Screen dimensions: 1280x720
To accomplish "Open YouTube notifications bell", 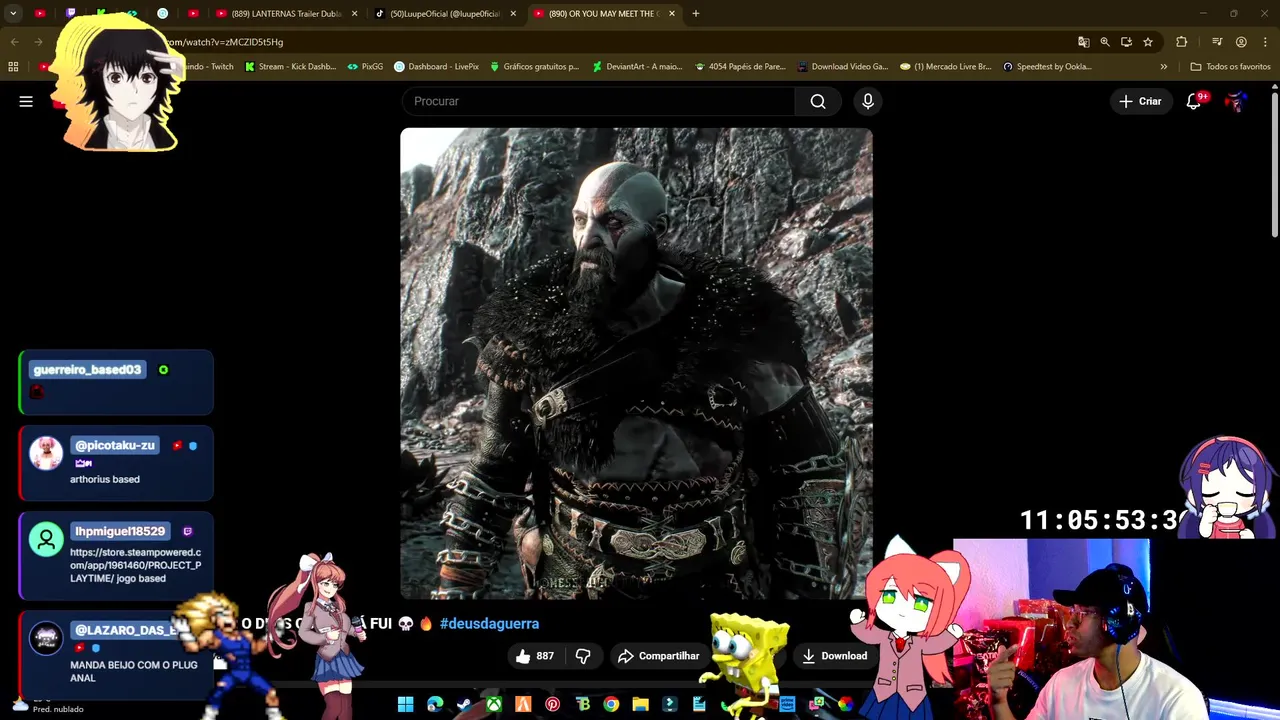I will tap(1193, 101).
